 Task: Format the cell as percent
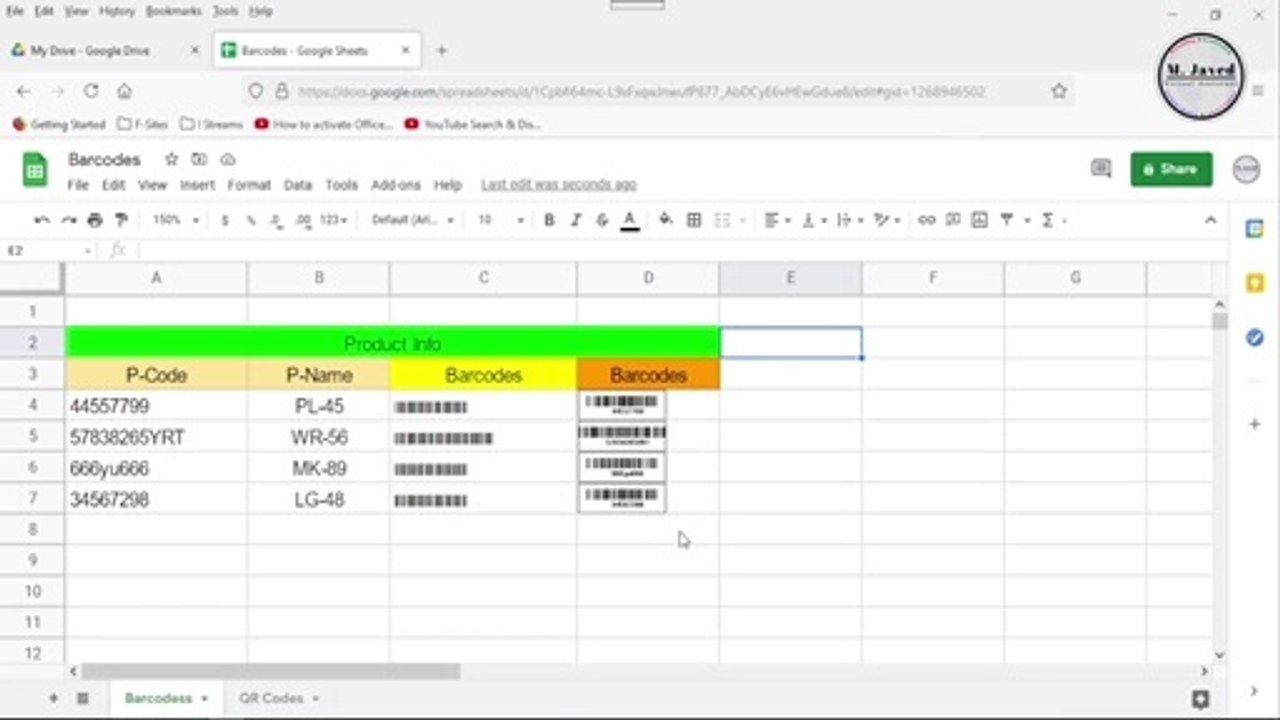(251, 220)
